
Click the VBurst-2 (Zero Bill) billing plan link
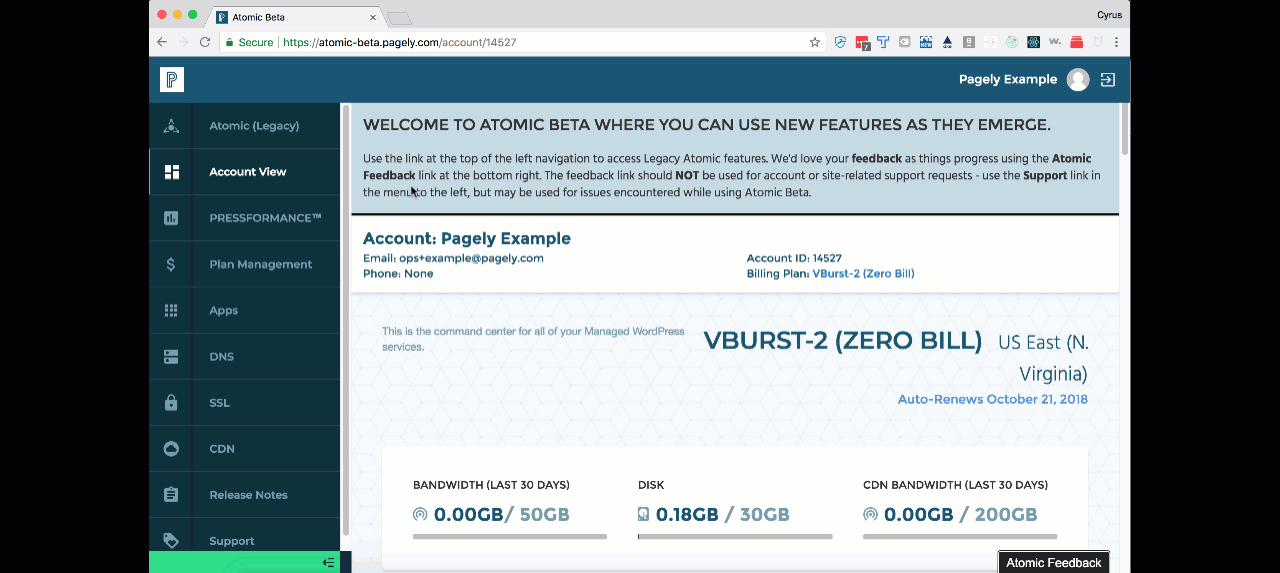[x=863, y=273]
